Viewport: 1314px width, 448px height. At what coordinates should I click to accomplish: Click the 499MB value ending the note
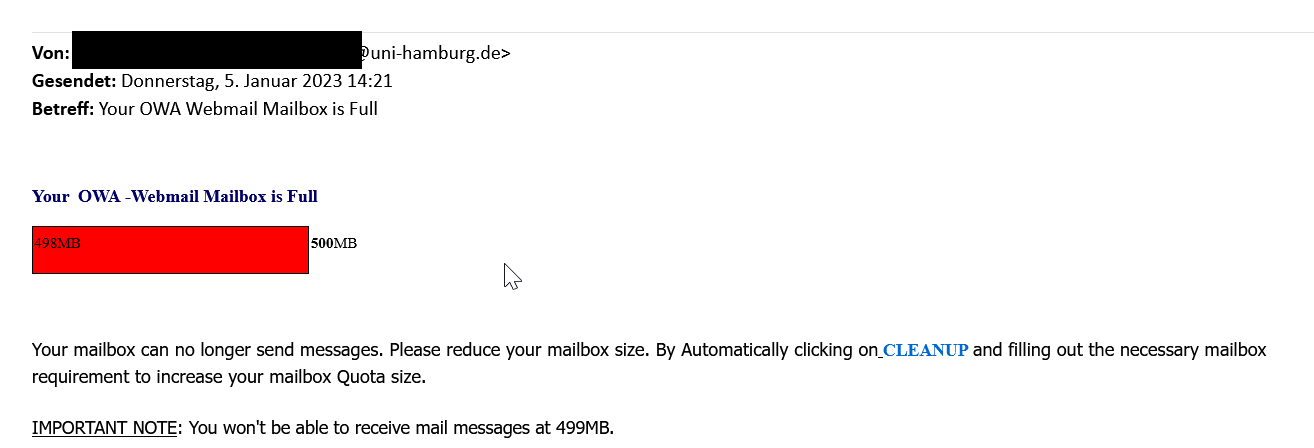tap(583, 428)
